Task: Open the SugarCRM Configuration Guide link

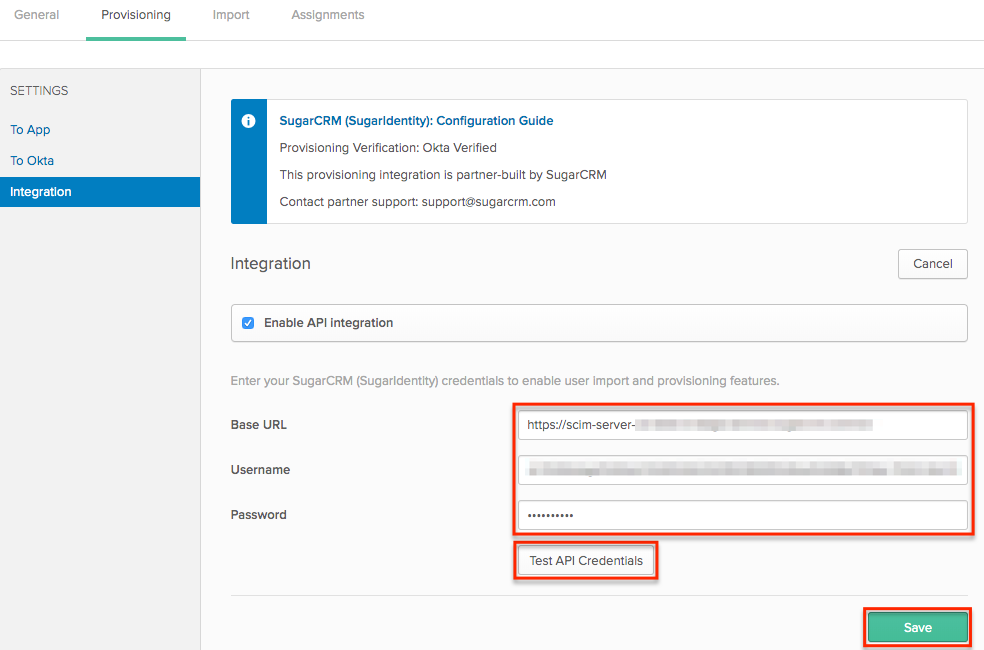Action: coord(418,120)
